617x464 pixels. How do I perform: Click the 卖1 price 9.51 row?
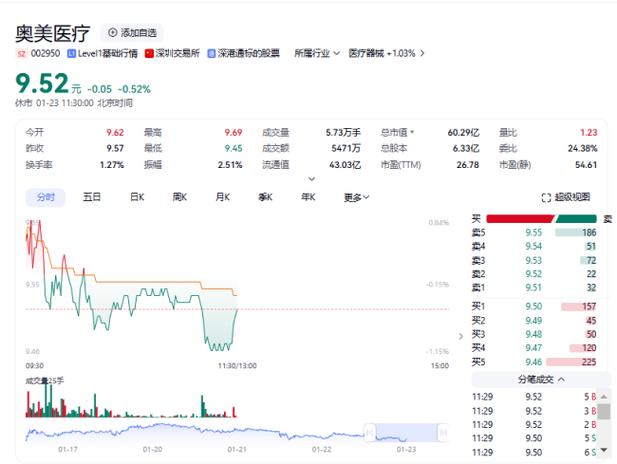click(534, 288)
